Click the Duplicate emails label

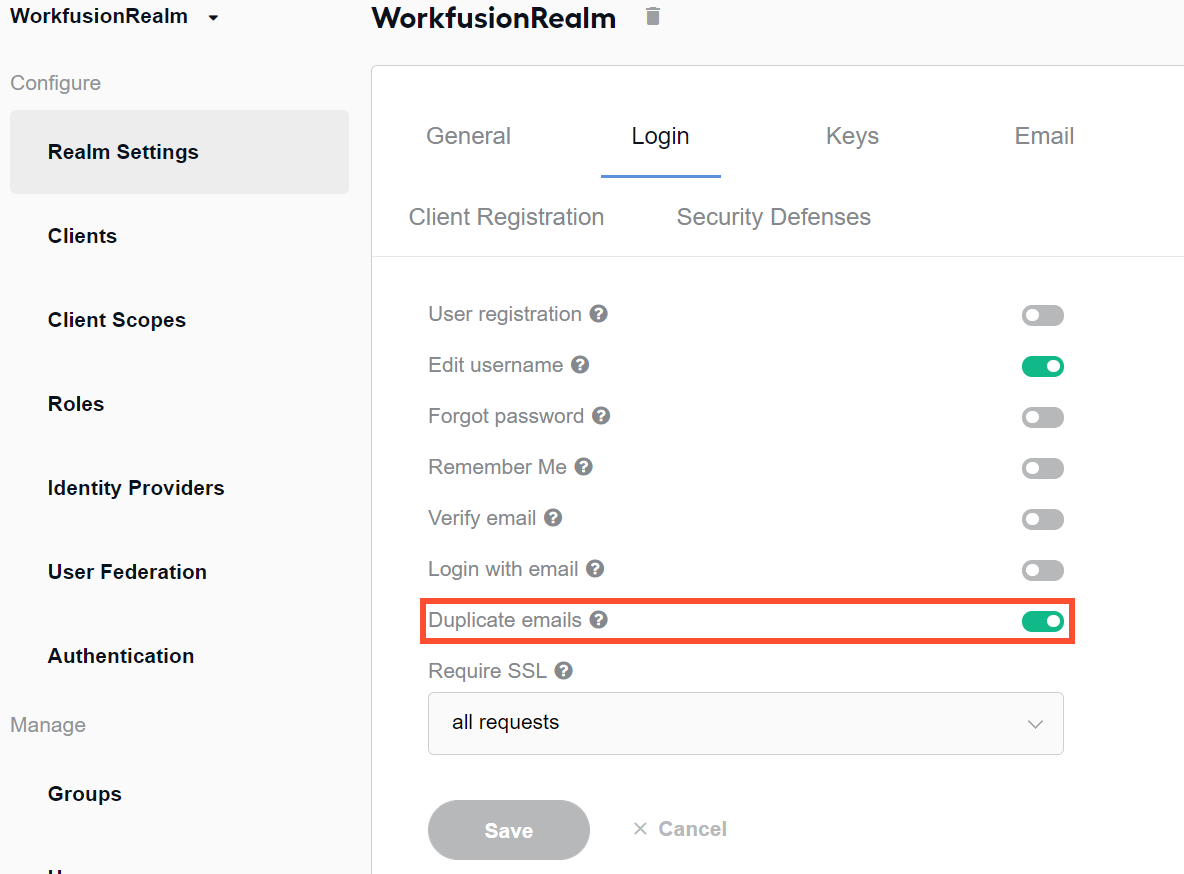pos(504,620)
